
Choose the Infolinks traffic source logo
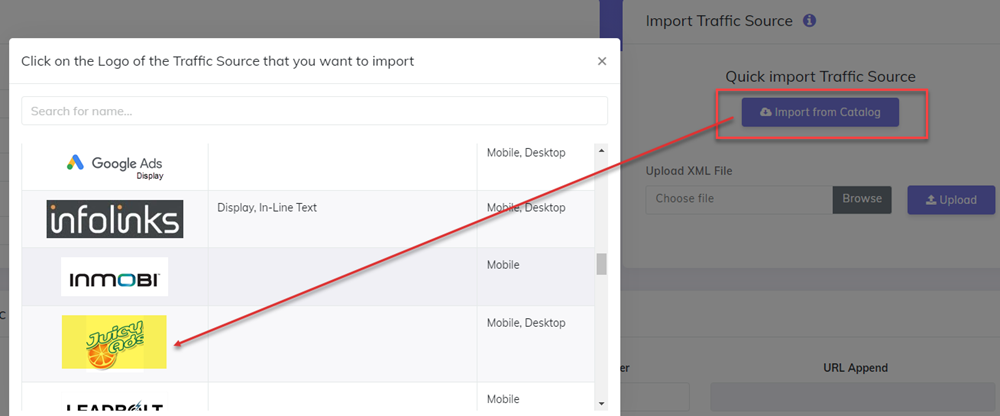(x=115, y=219)
